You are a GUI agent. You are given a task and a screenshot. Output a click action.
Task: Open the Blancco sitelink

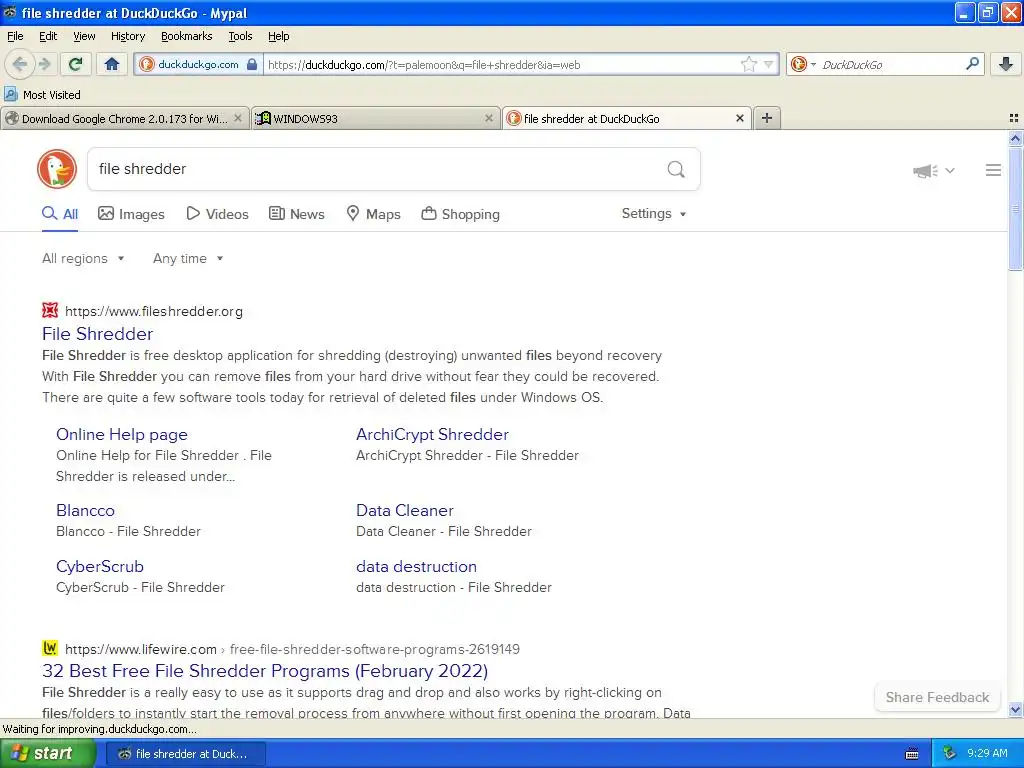pos(86,510)
